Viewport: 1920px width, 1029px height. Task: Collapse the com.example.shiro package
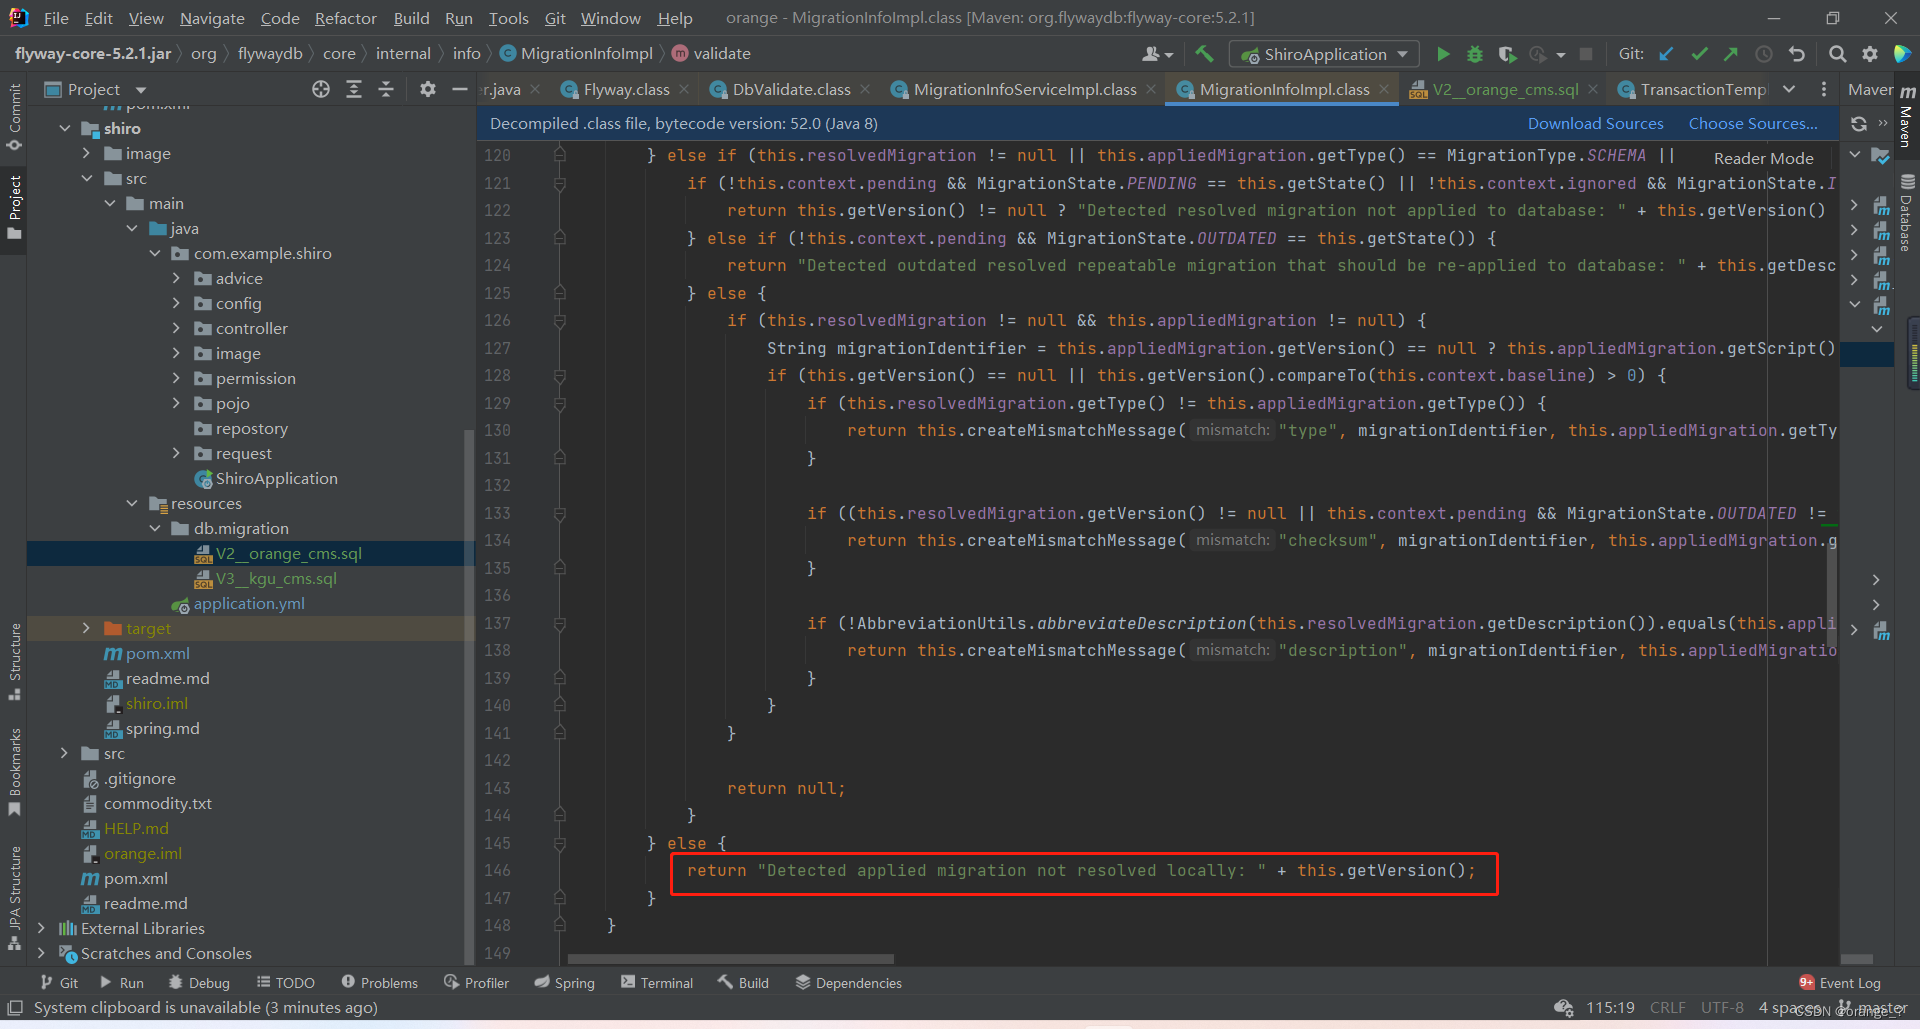tap(155, 253)
